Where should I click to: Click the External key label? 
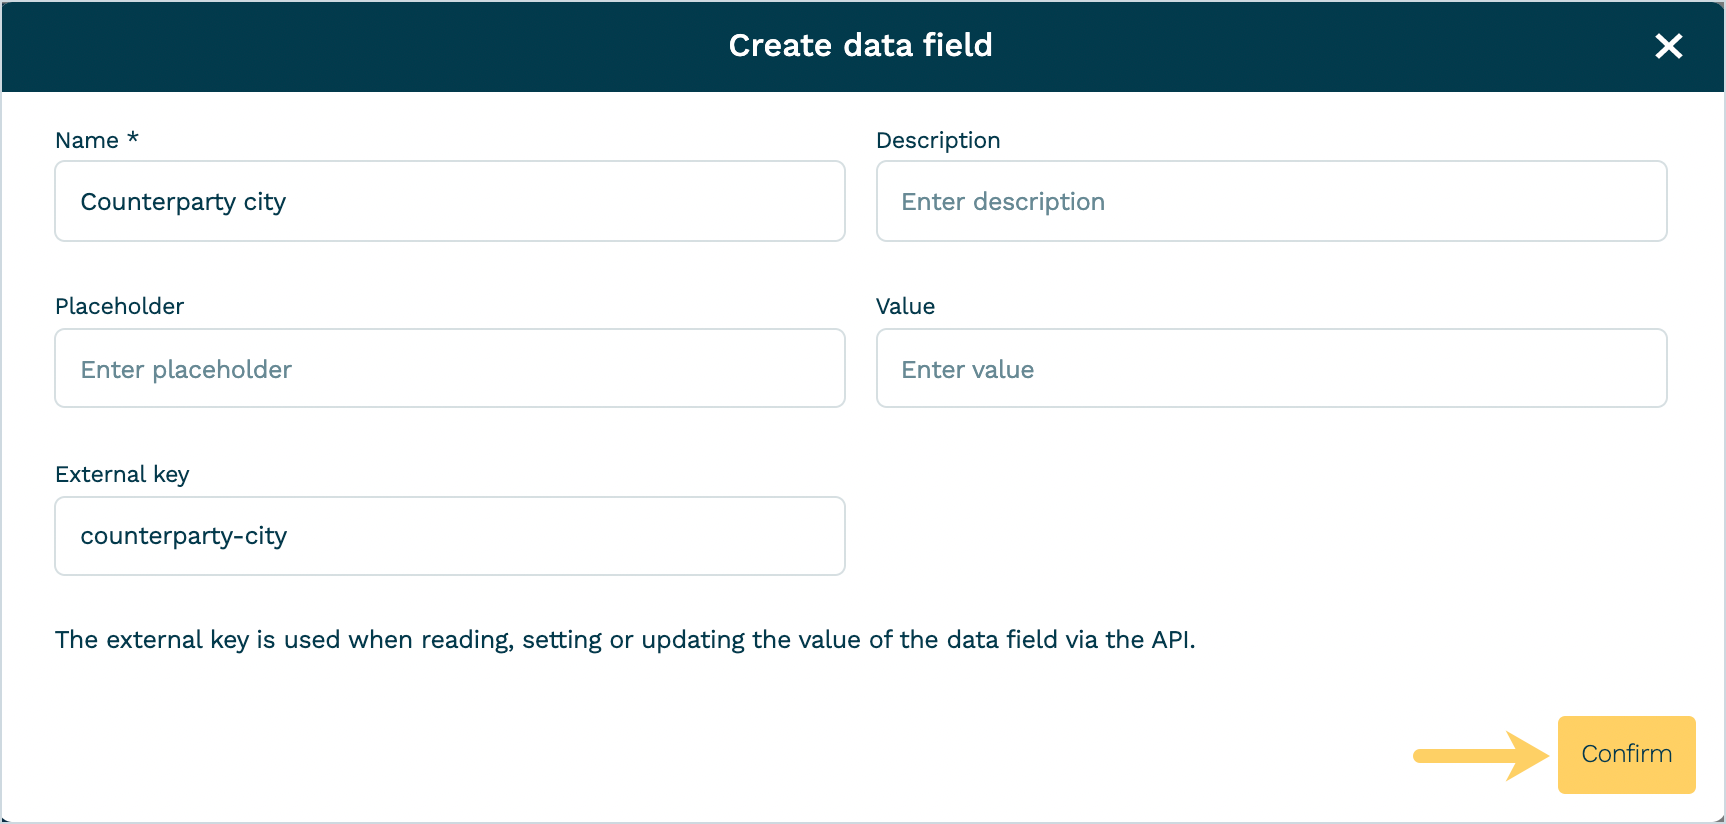[122, 474]
